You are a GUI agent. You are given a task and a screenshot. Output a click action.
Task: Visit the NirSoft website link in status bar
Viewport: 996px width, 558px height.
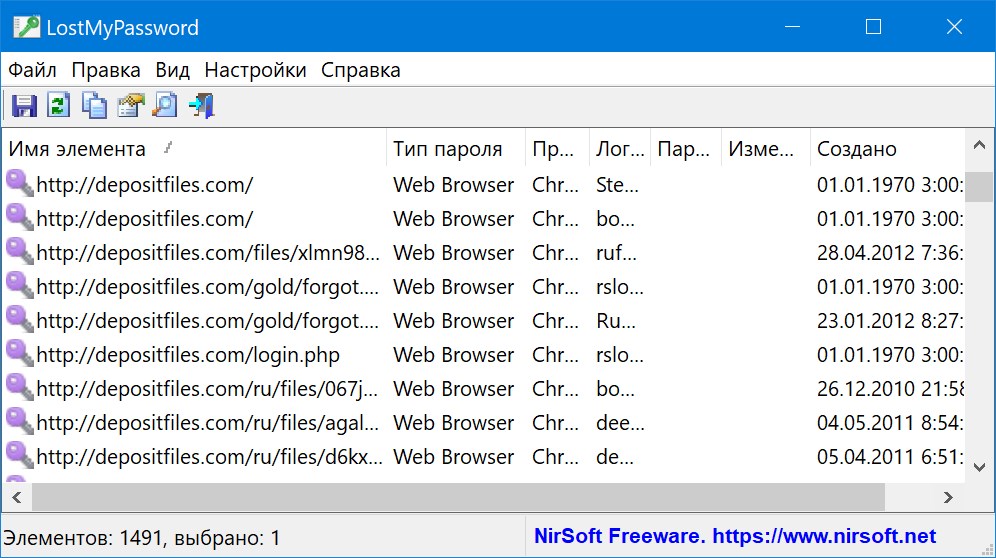tap(735, 536)
